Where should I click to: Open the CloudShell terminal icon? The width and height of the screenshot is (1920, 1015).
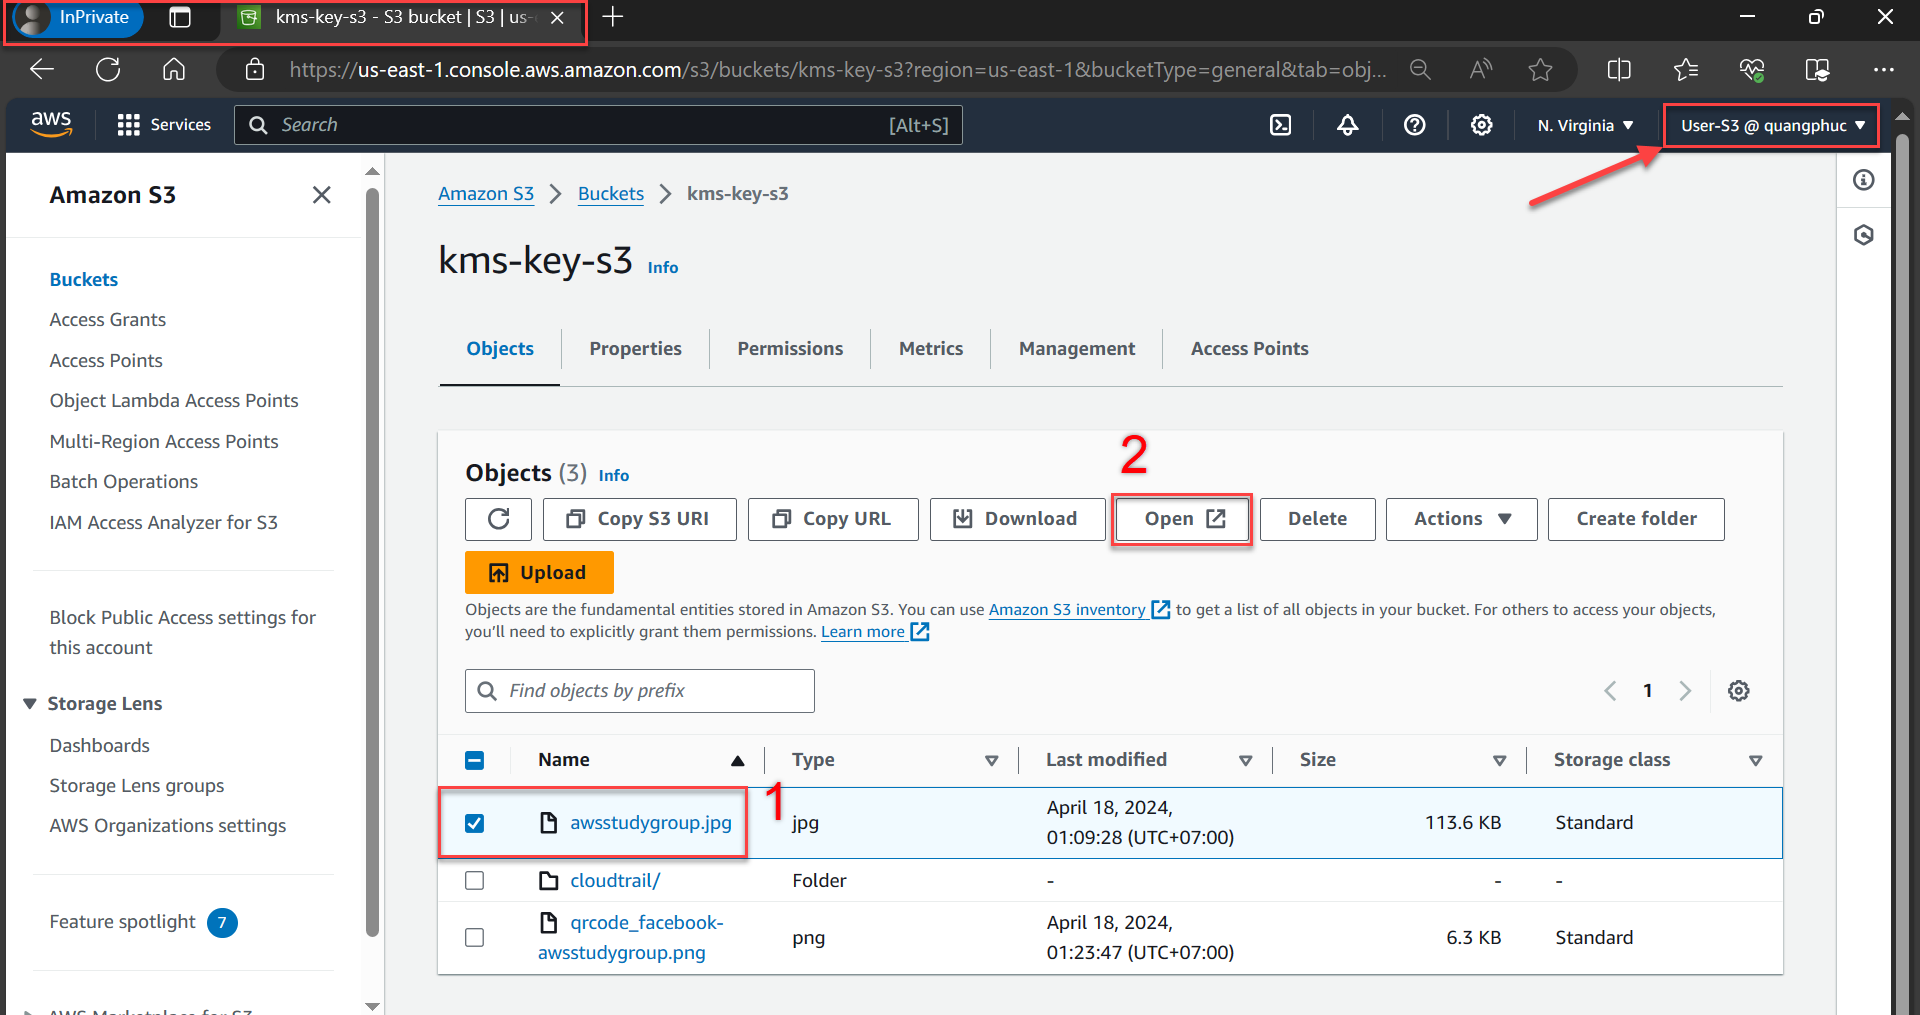point(1280,125)
